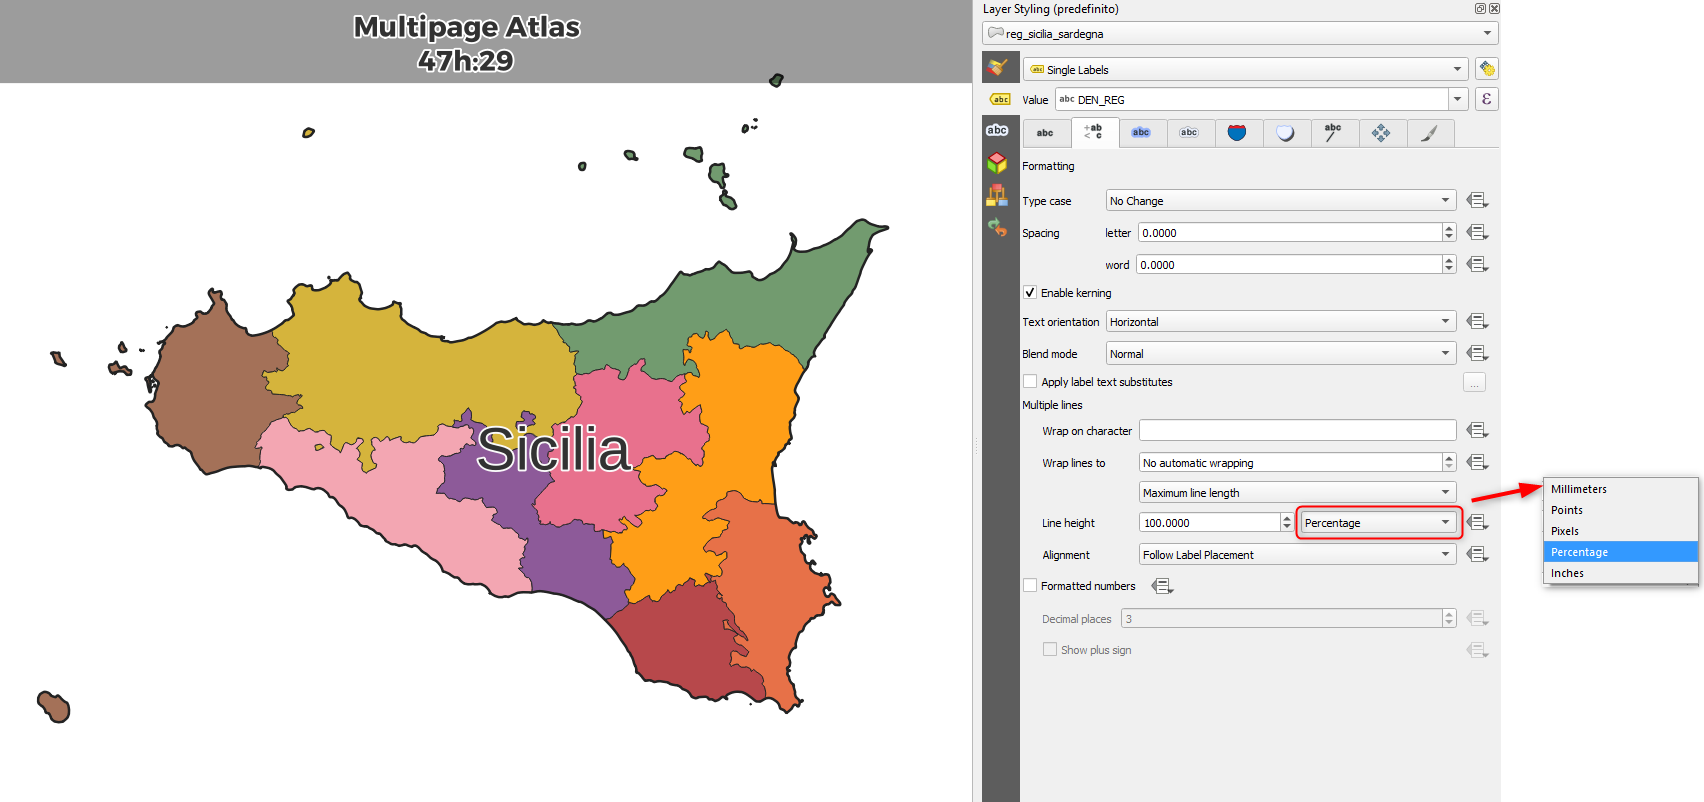The height and width of the screenshot is (802, 1704).
Task: Click the substitutes configuration ellipsis button
Action: (1474, 382)
